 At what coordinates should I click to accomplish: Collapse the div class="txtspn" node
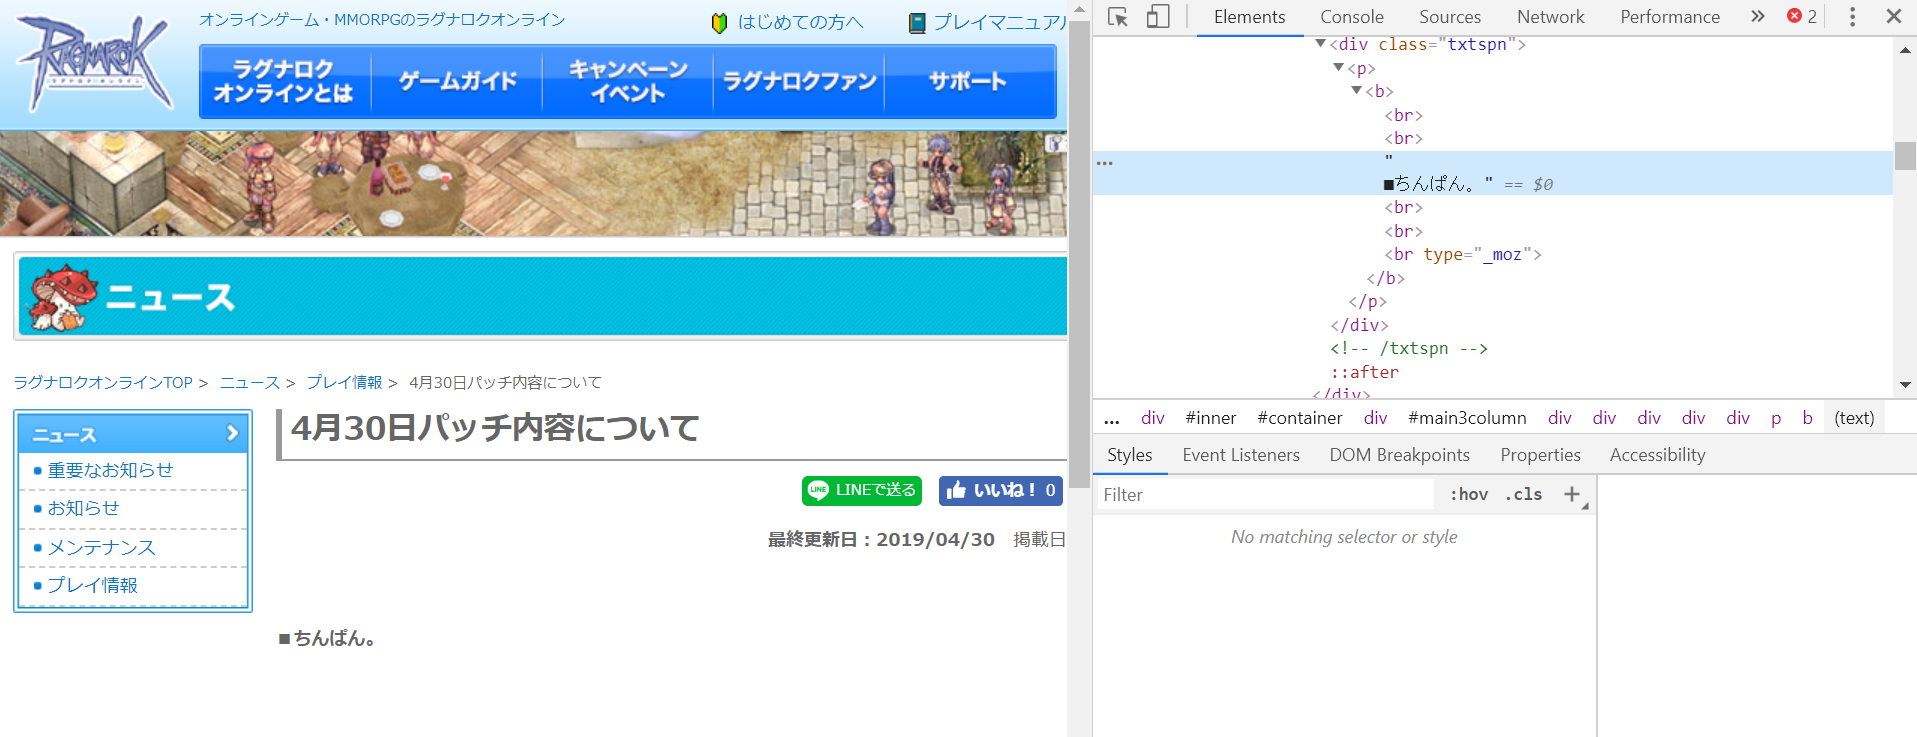[x=1320, y=44]
